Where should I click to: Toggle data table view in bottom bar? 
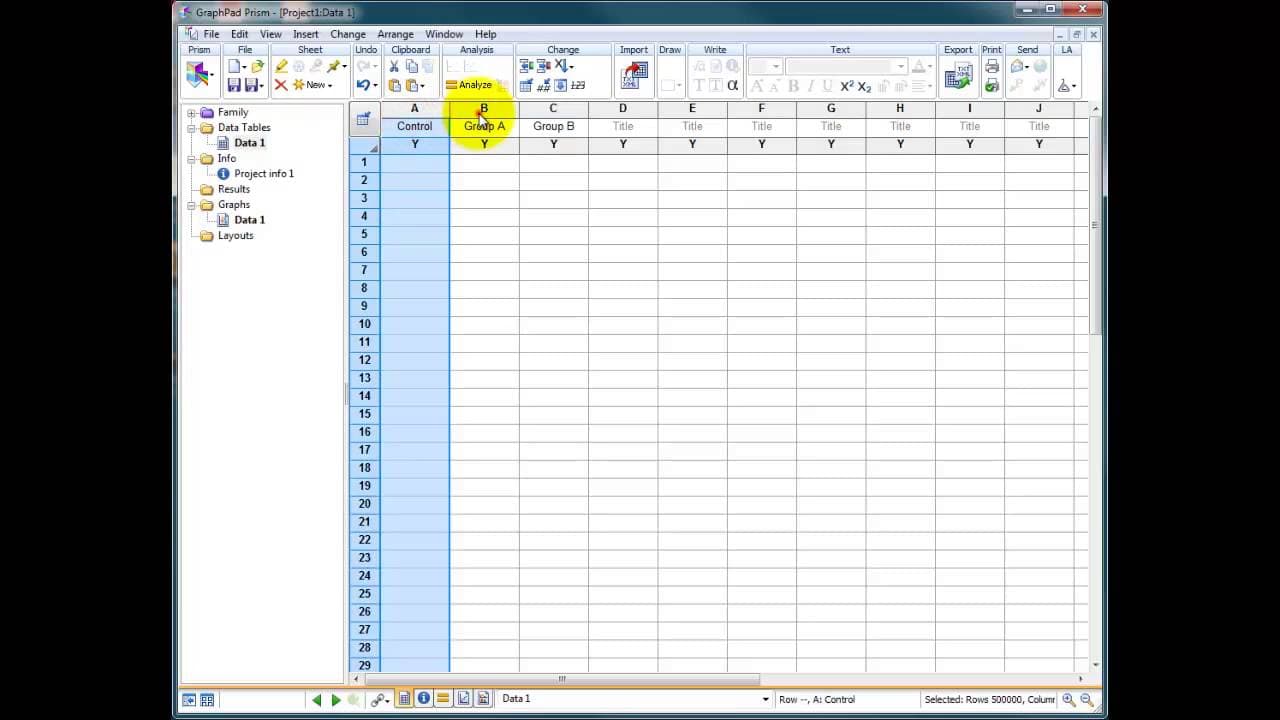[404, 699]
